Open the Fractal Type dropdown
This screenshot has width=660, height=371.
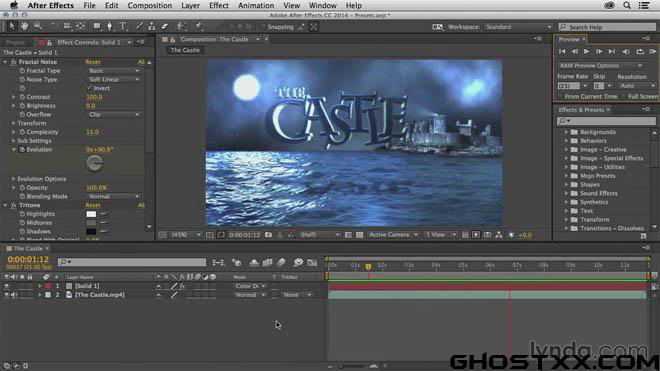tap(113, 71)
